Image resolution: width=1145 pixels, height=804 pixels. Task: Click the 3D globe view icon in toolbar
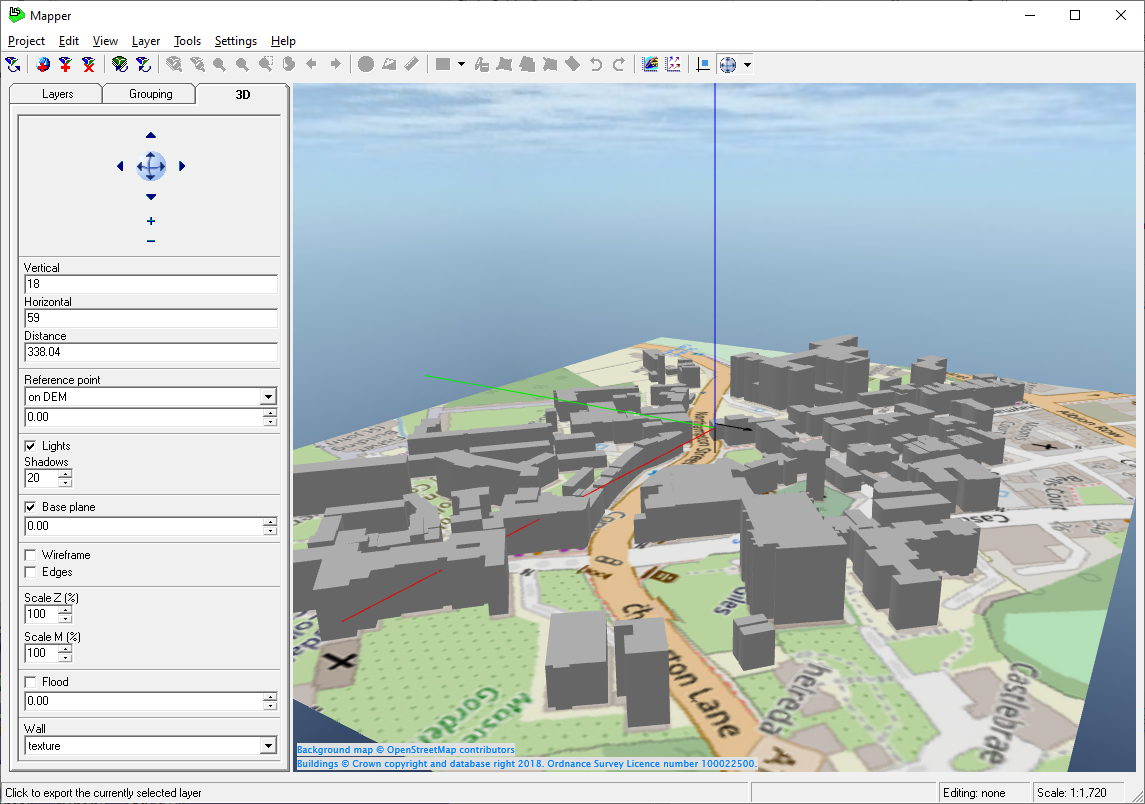(728, 65)
